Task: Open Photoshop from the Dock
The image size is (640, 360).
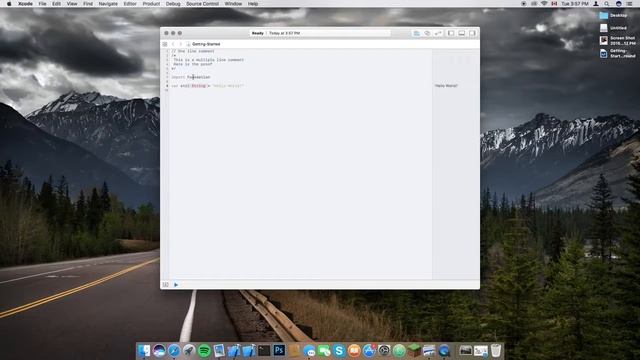Action: [x=279, y=351]
